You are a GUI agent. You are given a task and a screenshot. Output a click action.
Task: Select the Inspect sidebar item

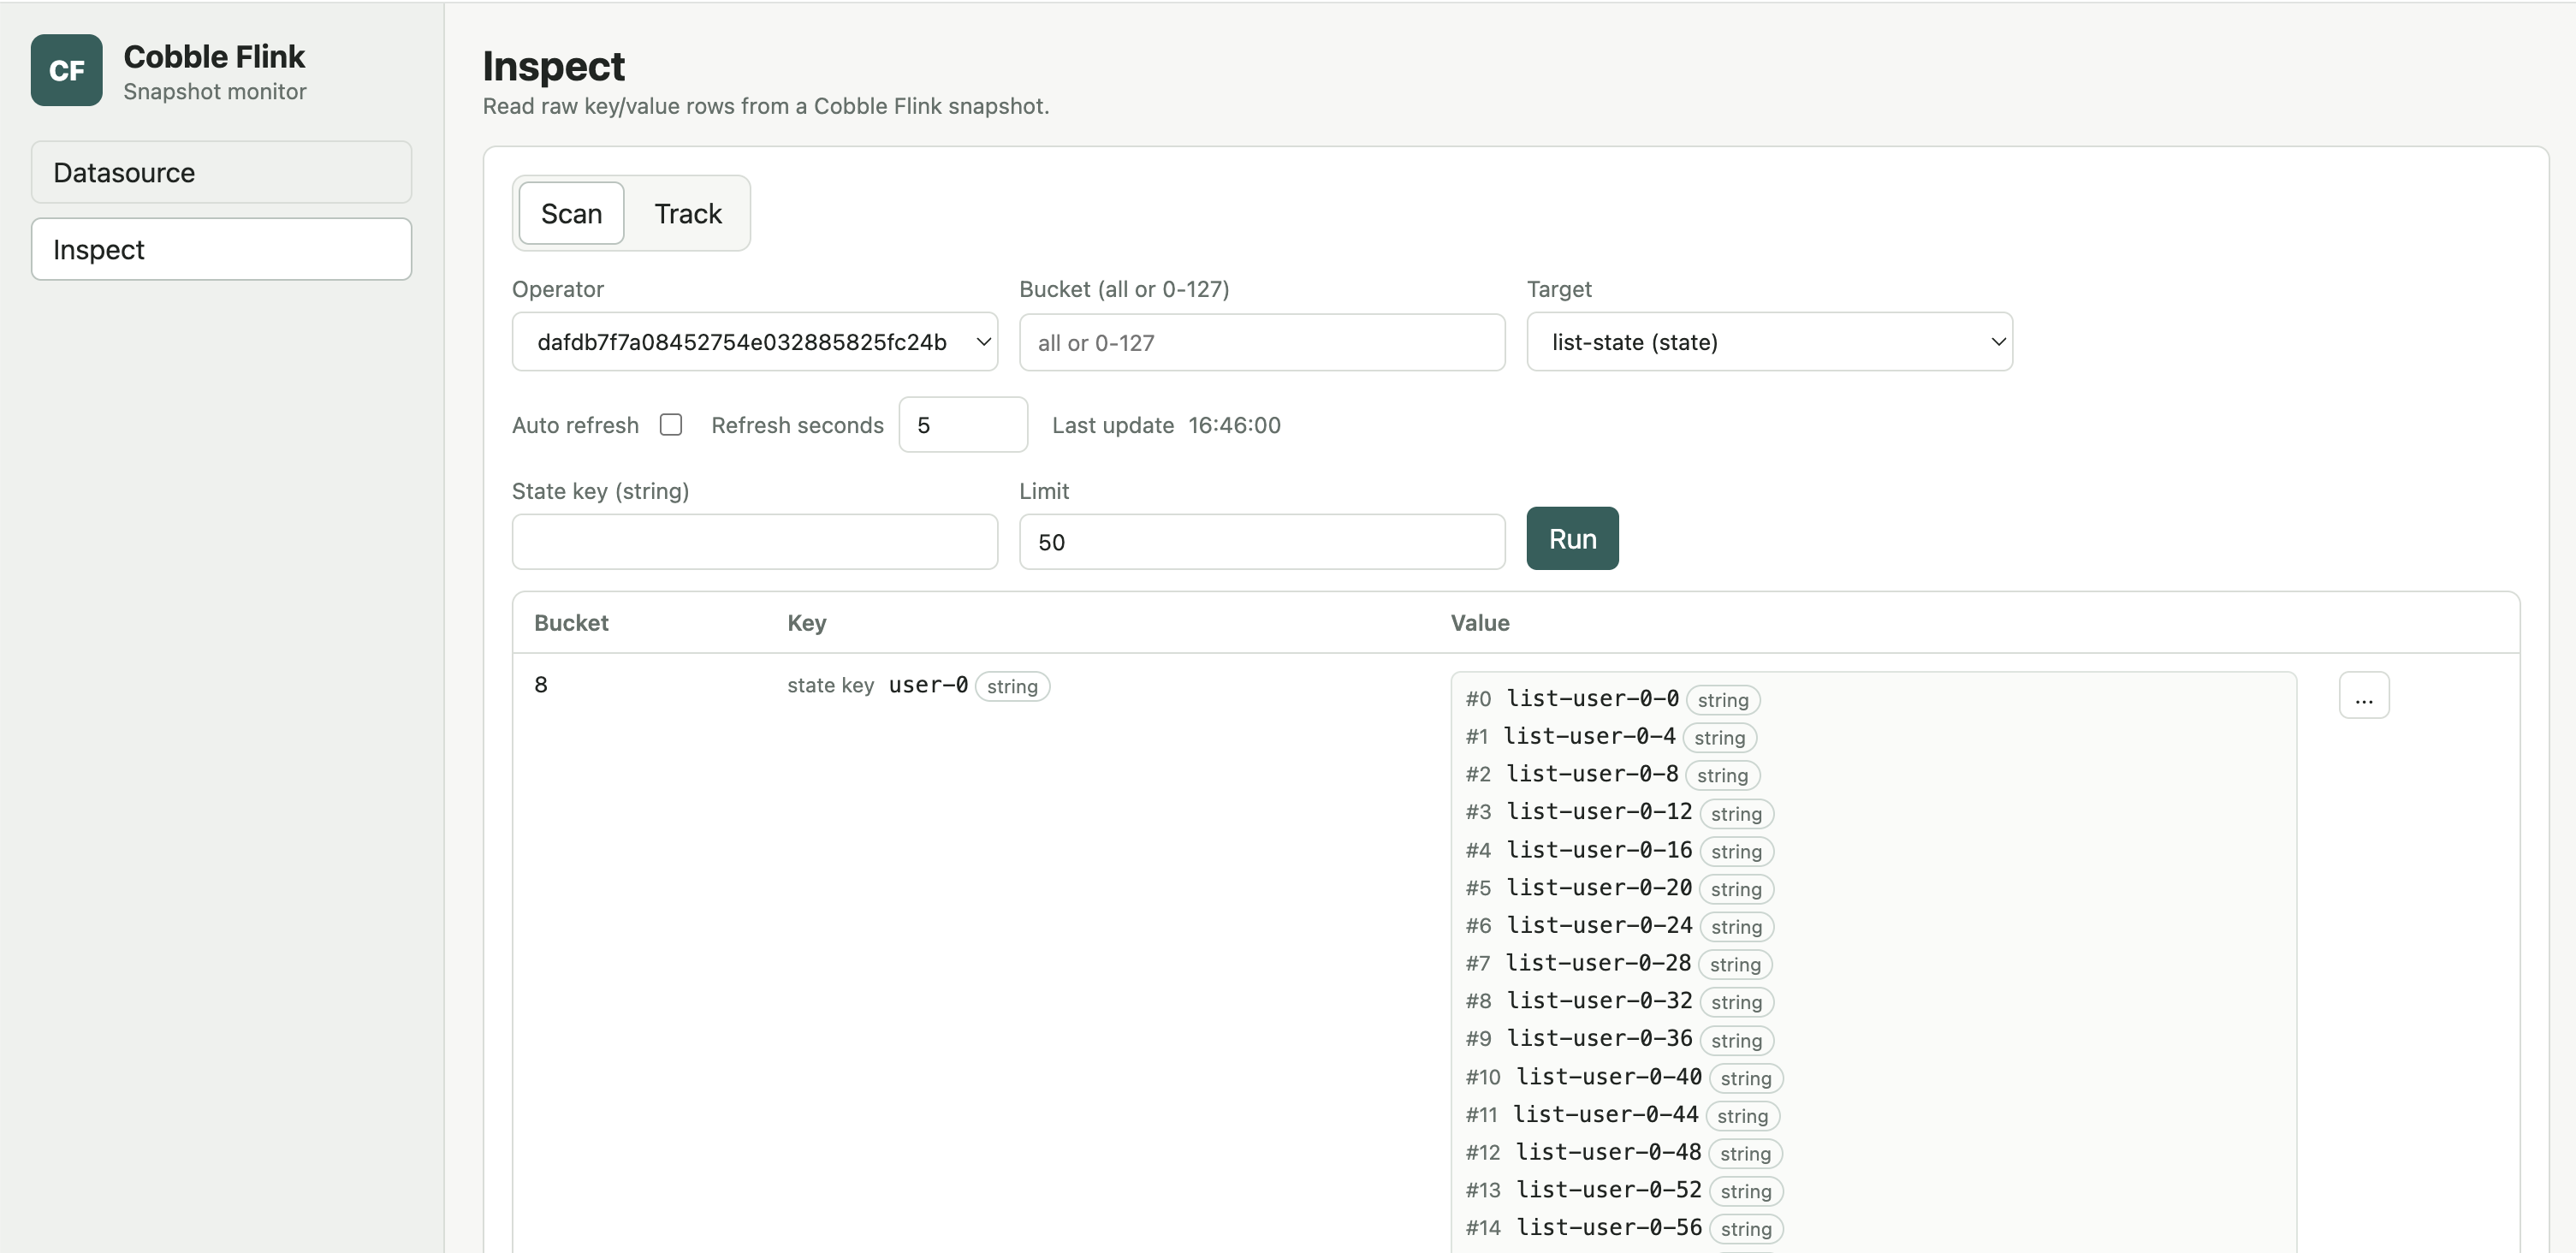point(221,249)
